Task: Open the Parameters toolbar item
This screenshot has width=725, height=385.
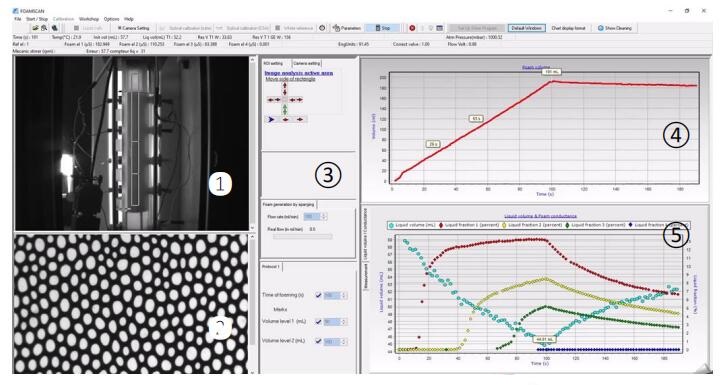Action: pos(347,28)
